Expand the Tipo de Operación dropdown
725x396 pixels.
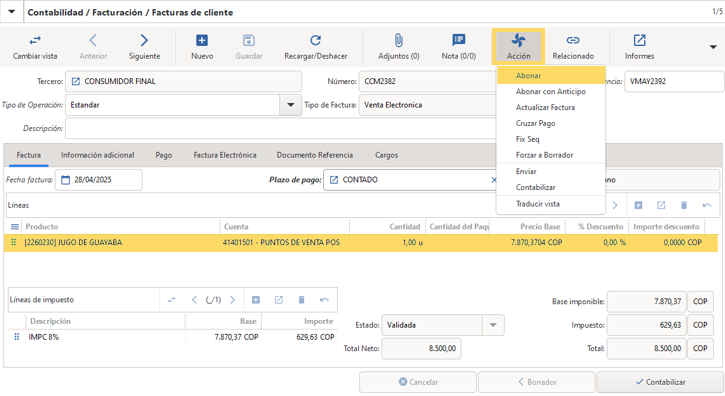coord(290,105)
